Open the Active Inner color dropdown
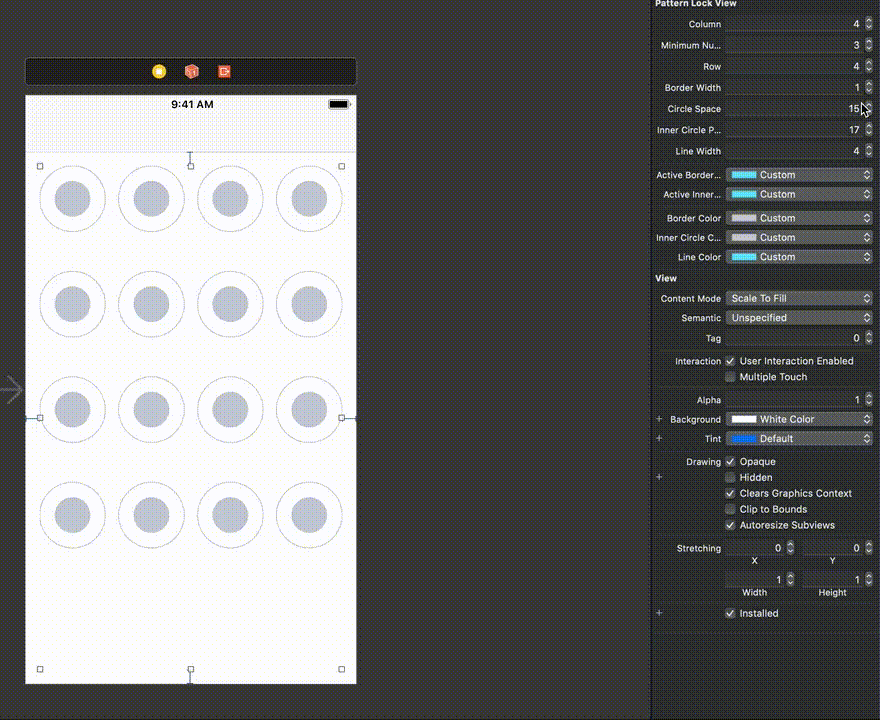The height and width of the screenshot is (720, 880). (799, 194)
